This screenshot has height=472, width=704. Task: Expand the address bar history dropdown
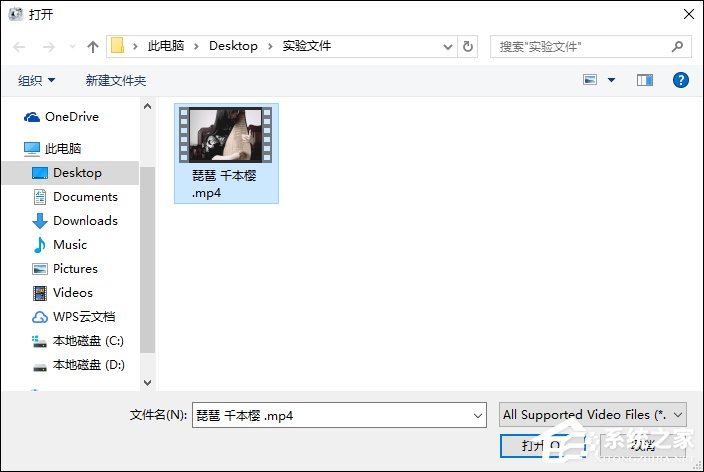(447, 46)
